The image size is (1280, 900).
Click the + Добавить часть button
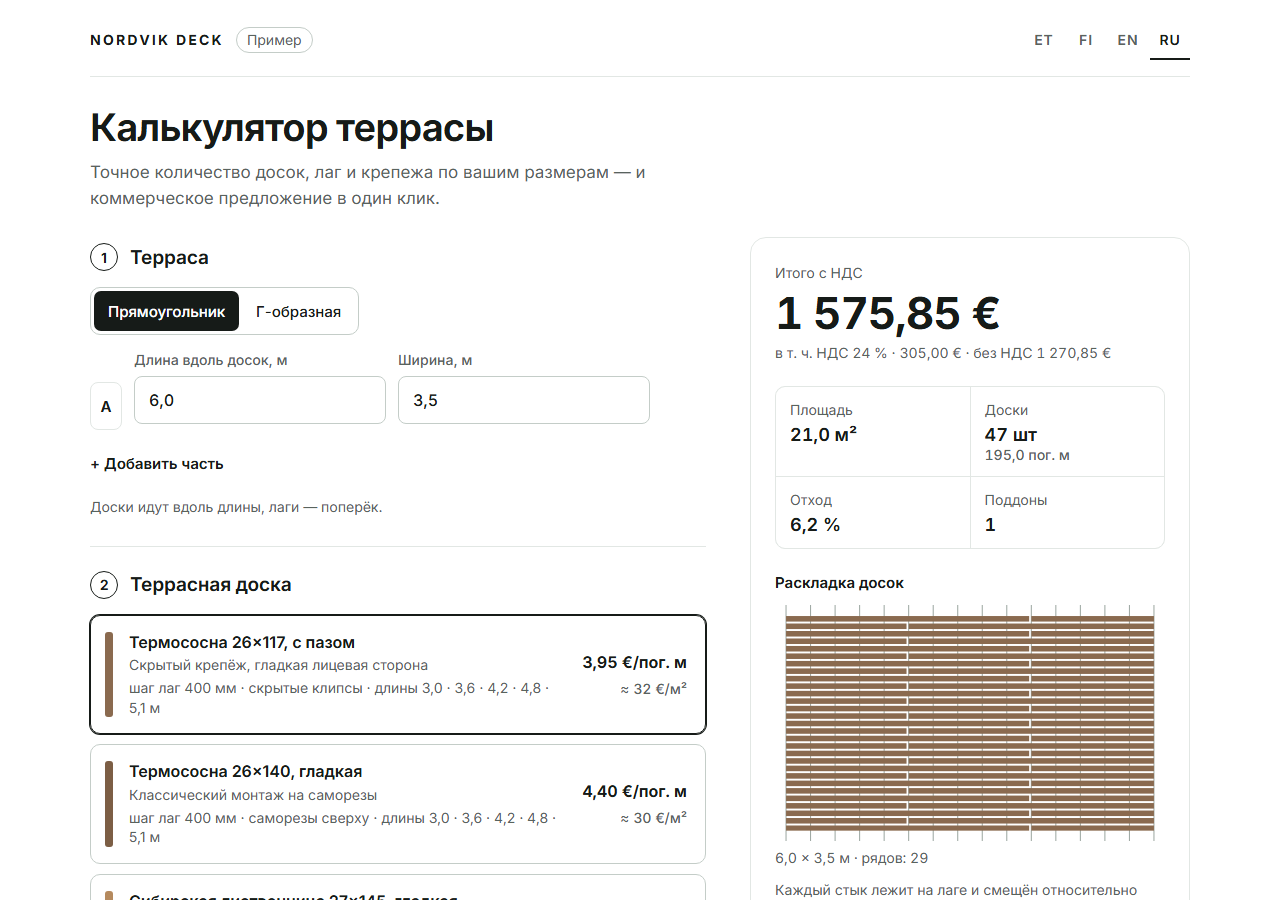coord(157,464)
